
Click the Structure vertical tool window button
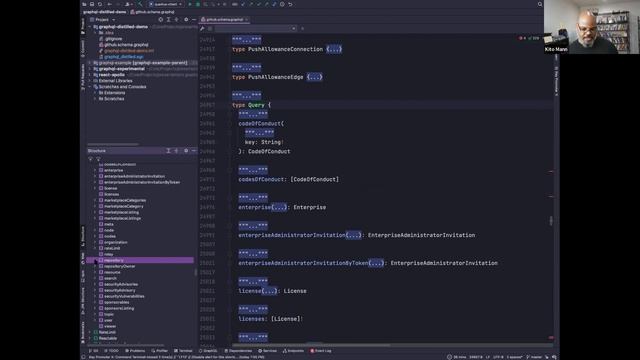(x=83, y=236)
